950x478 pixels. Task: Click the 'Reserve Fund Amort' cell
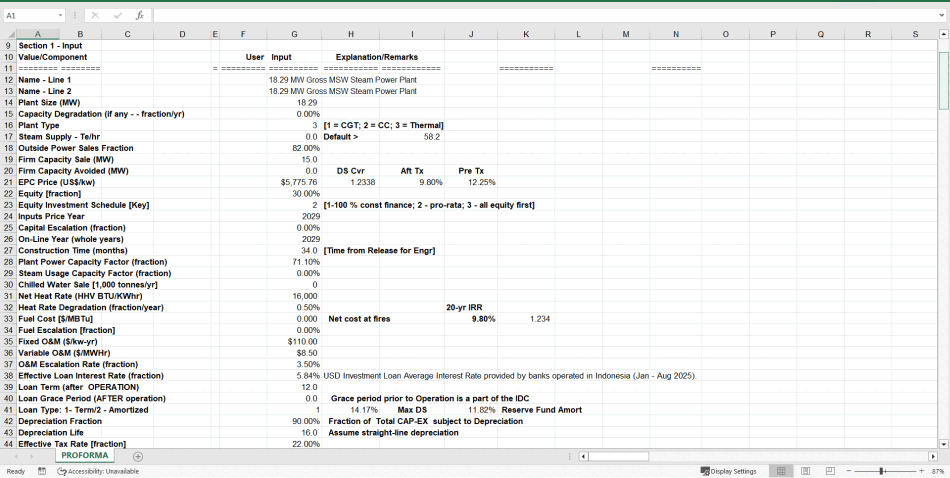click(542, 410)
